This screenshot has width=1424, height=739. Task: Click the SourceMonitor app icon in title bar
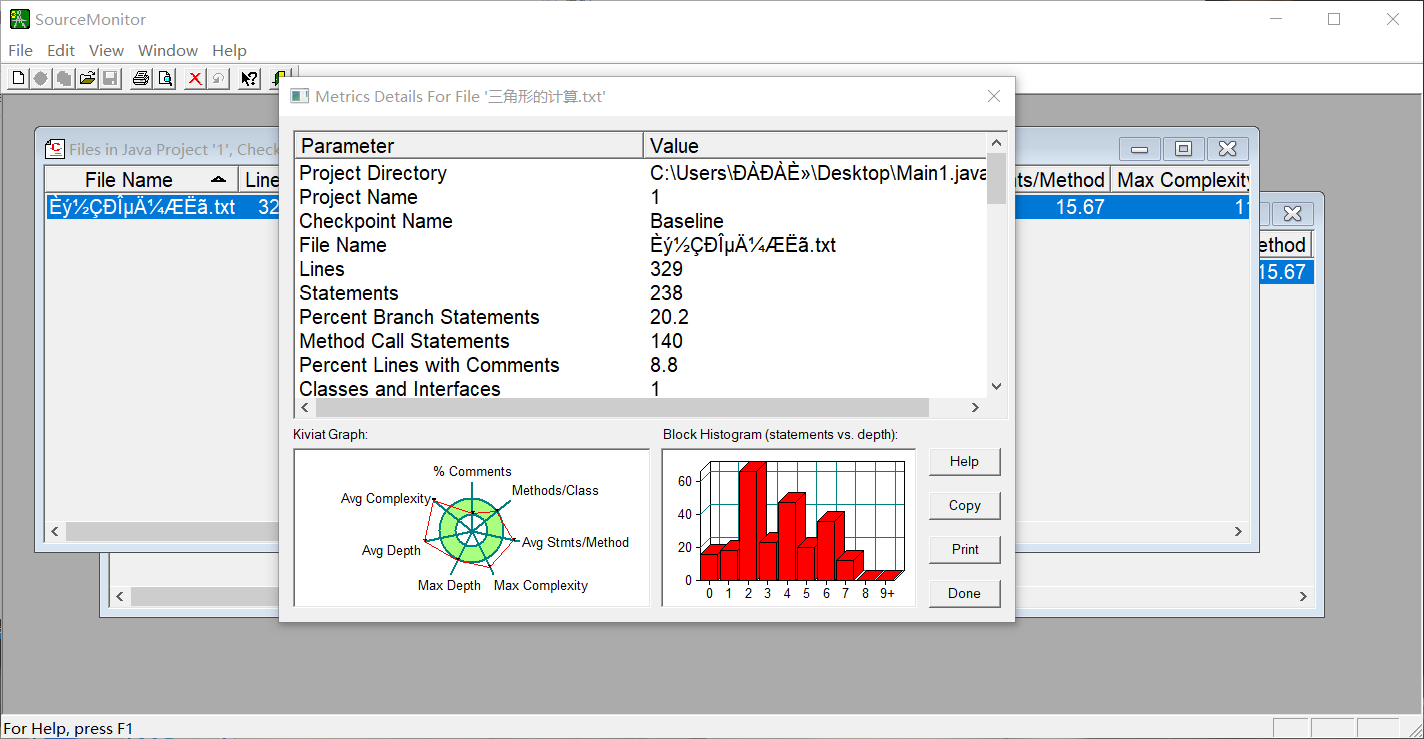[19, 19]
